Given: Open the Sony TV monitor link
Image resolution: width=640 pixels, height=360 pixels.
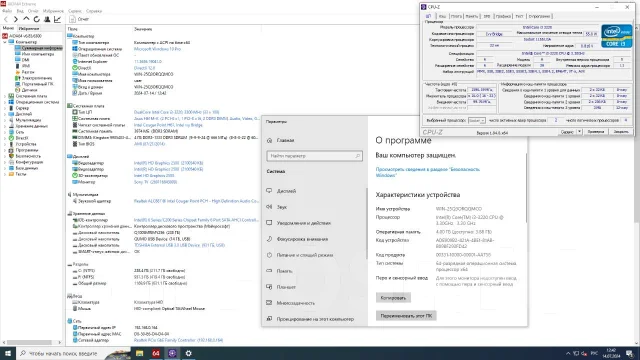Looking at the screenshot, I should [155, 182].
